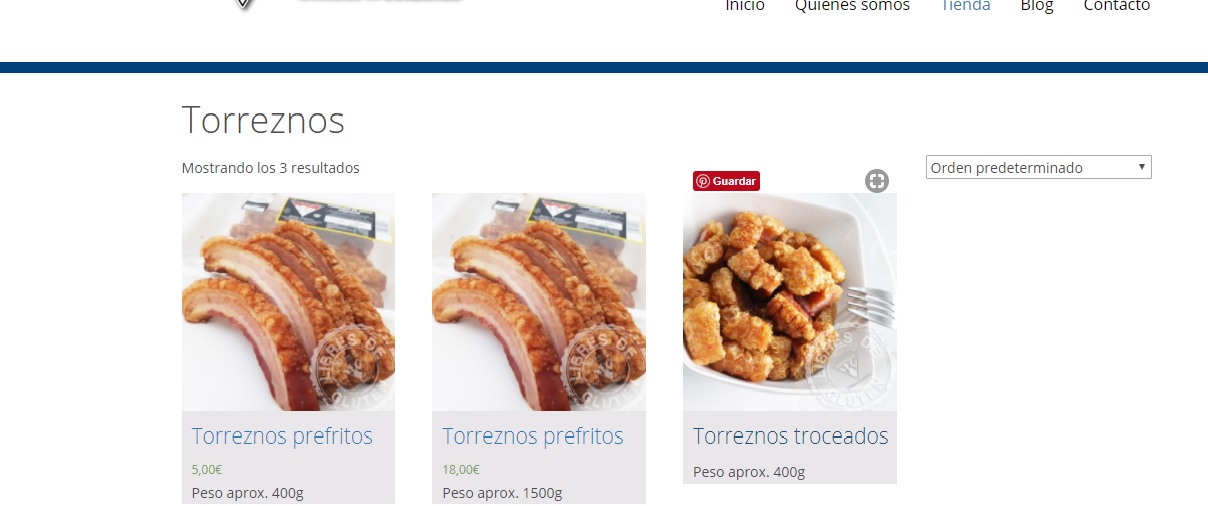The height and width of the screenshot is (506, 1208).
Task: Open the Torreznos troceados product link
Action: coord(790,437)
